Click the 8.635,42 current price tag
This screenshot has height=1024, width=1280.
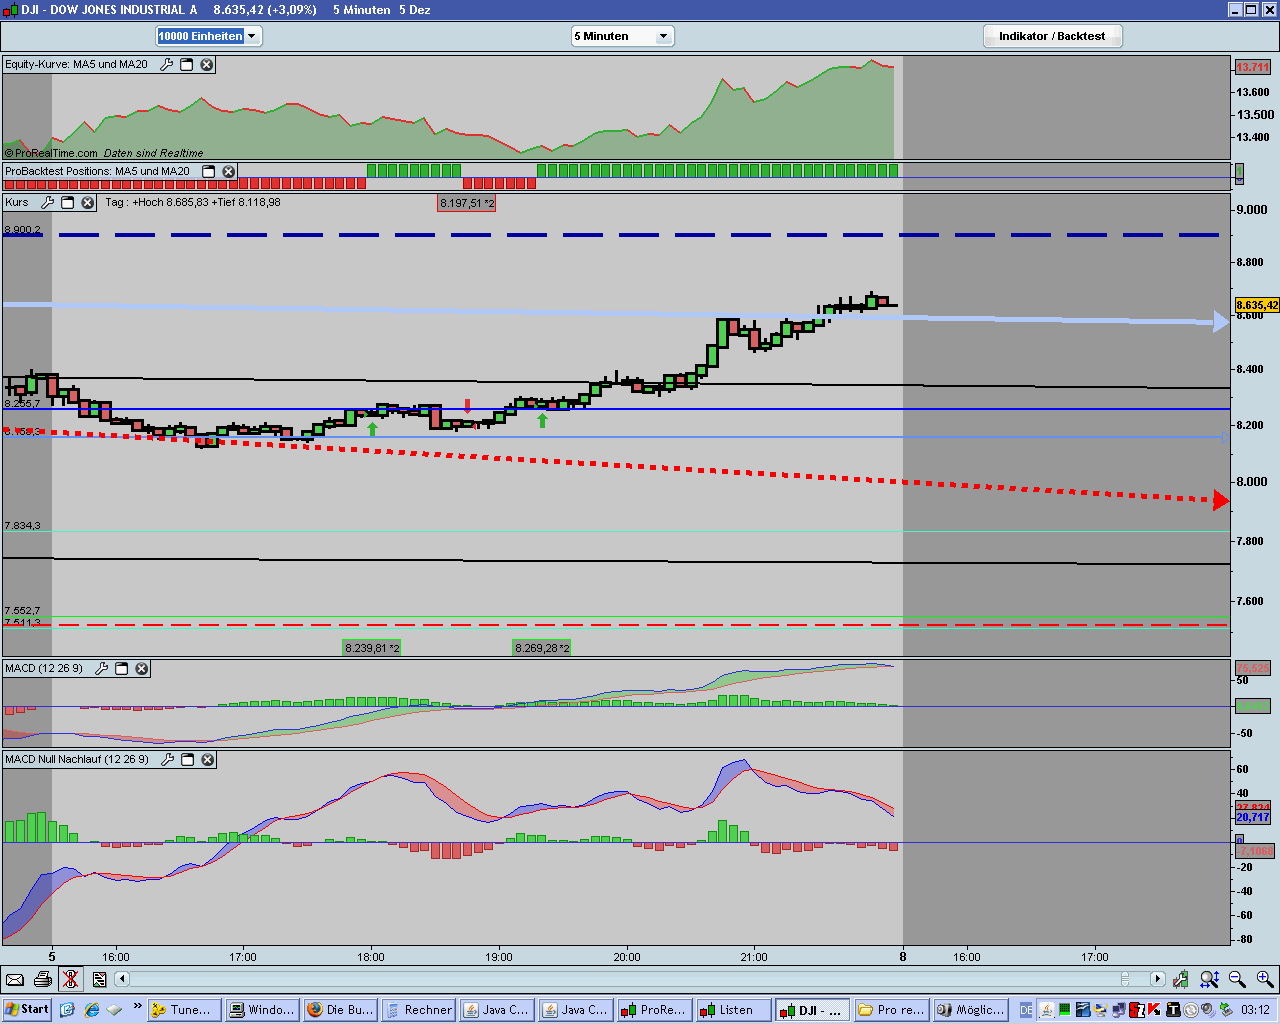[1257, 305]
